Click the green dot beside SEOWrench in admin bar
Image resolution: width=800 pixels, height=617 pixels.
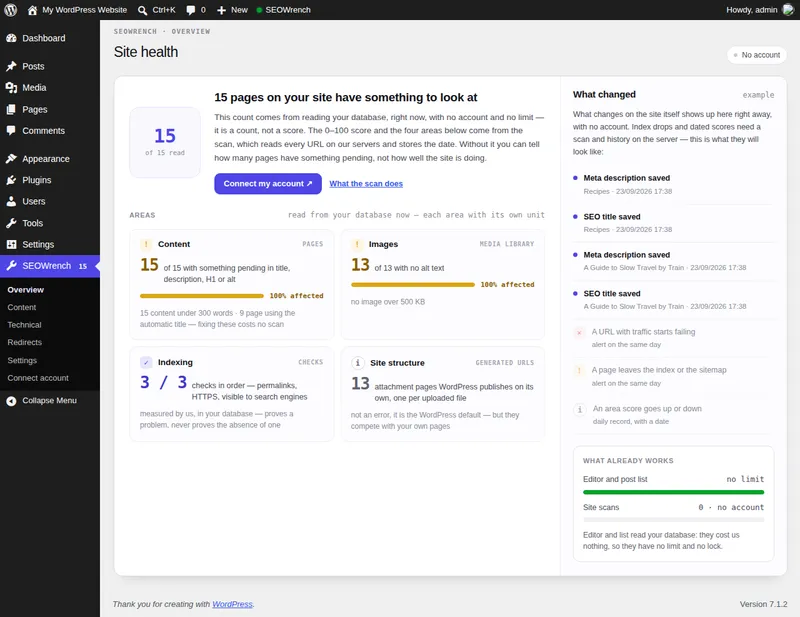tap(259, 10)
